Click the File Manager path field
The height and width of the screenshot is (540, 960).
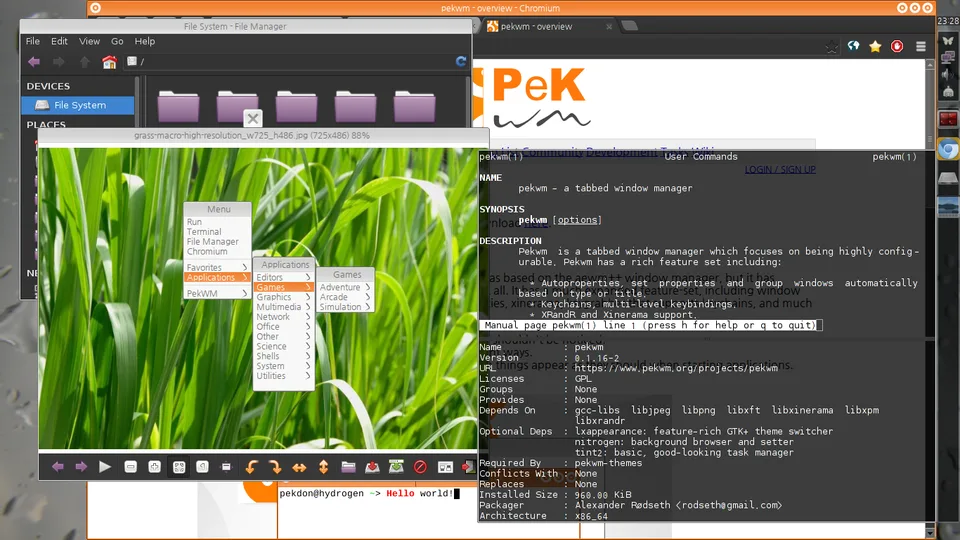coord(288,61)
